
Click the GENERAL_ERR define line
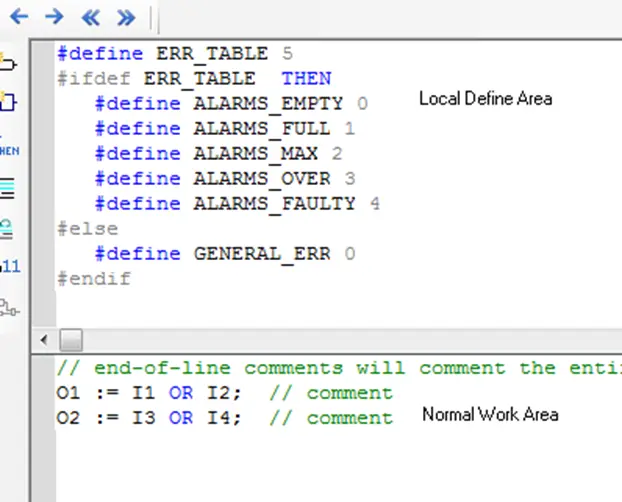[225, 254]
